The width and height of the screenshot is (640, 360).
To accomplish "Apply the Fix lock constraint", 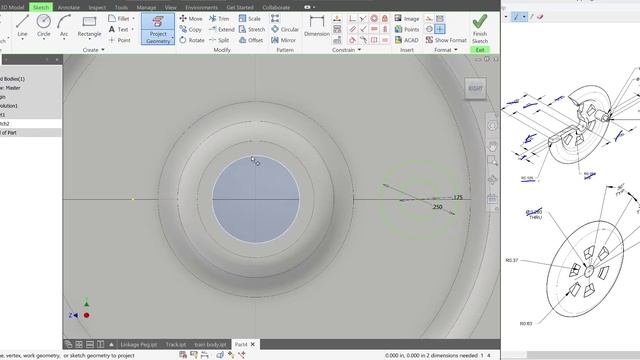I will click(x=384, y=18).
